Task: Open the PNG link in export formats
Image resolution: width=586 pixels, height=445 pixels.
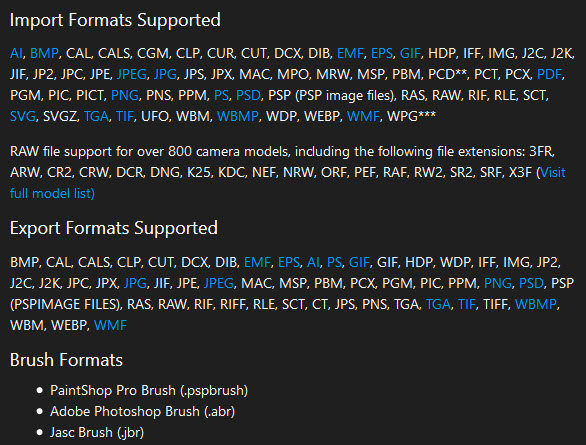Action: pos(497,283)
